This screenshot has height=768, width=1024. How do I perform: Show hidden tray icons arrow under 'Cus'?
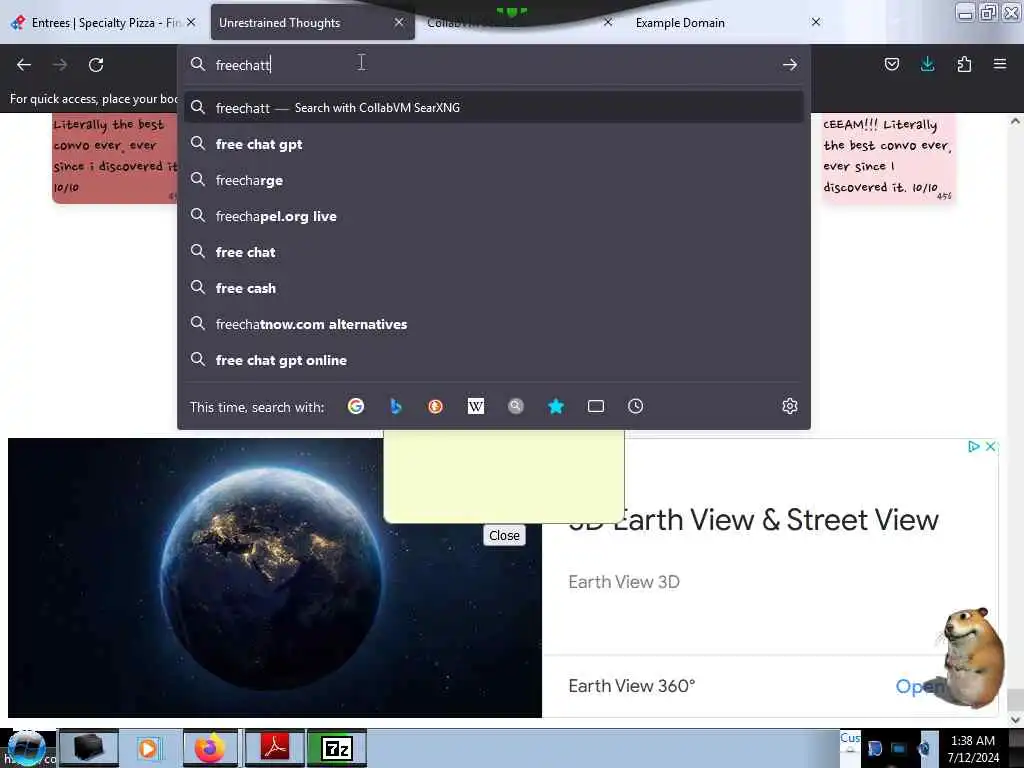pos(850,750)
